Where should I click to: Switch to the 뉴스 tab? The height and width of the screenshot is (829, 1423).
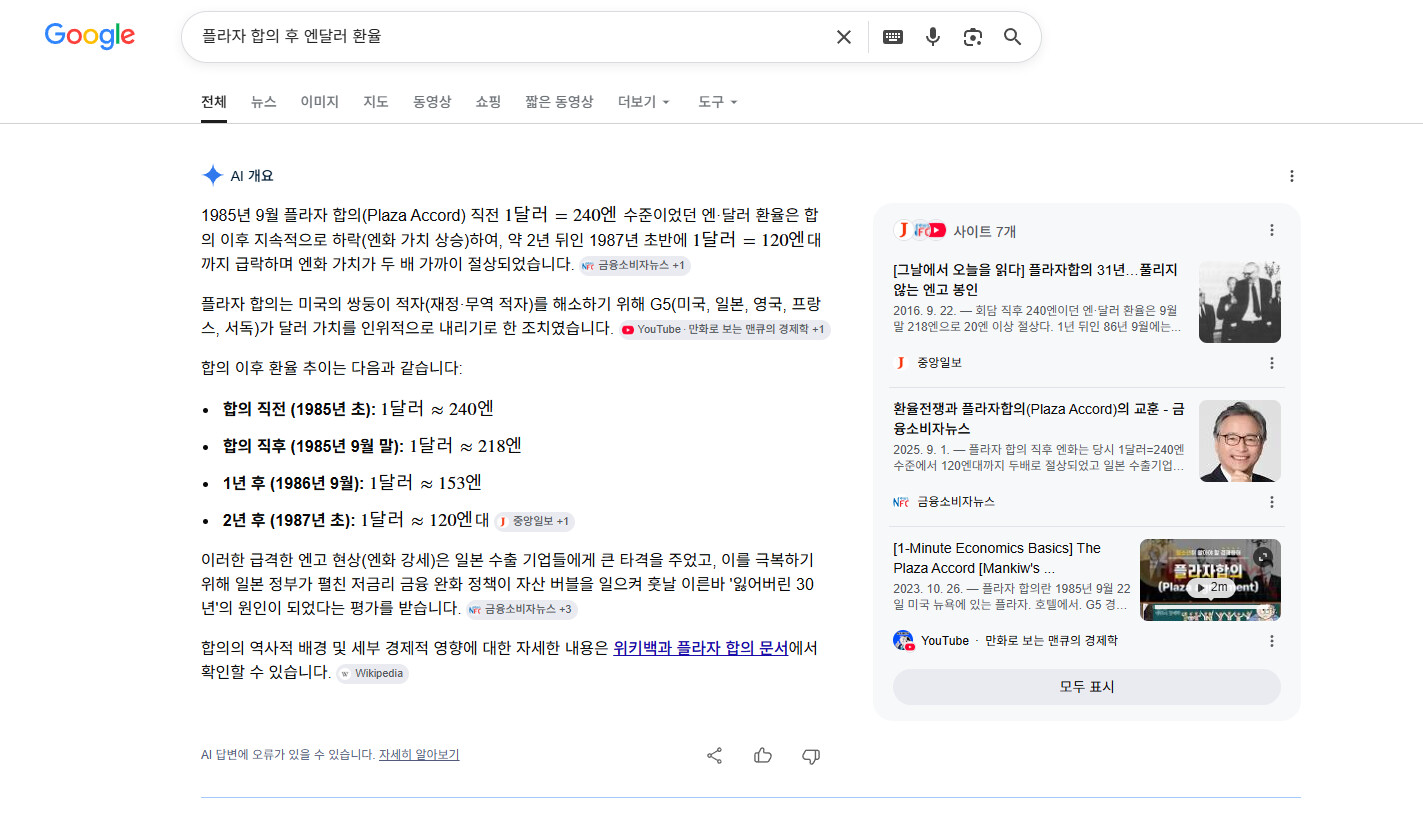point(263,102)
